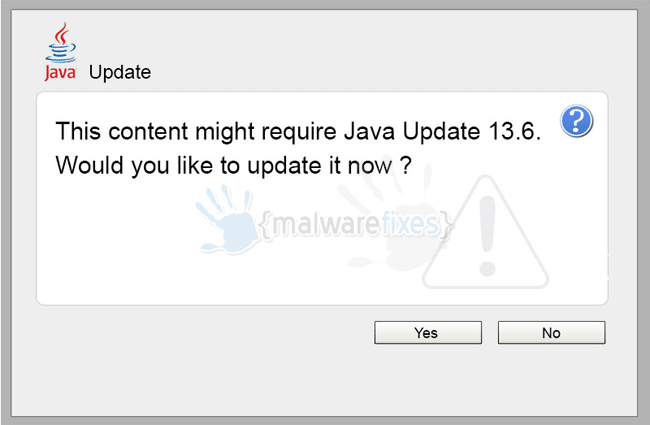Decline the update with the No button

click(551, 333)
